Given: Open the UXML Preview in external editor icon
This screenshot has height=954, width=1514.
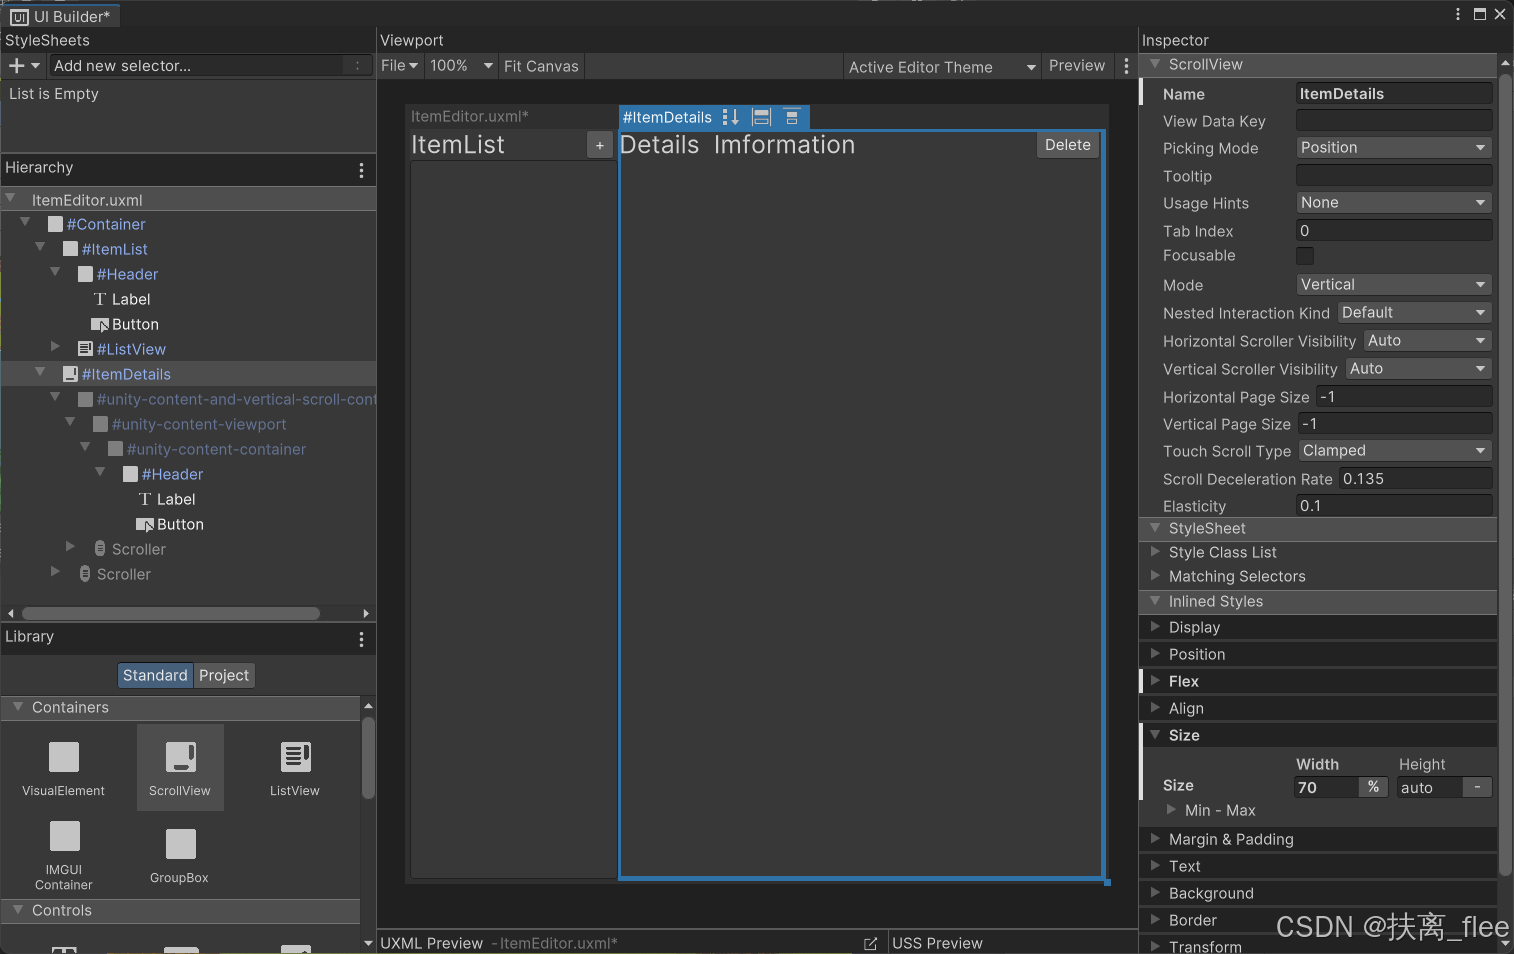Looking at the screenshot, I should click(870, 943).
